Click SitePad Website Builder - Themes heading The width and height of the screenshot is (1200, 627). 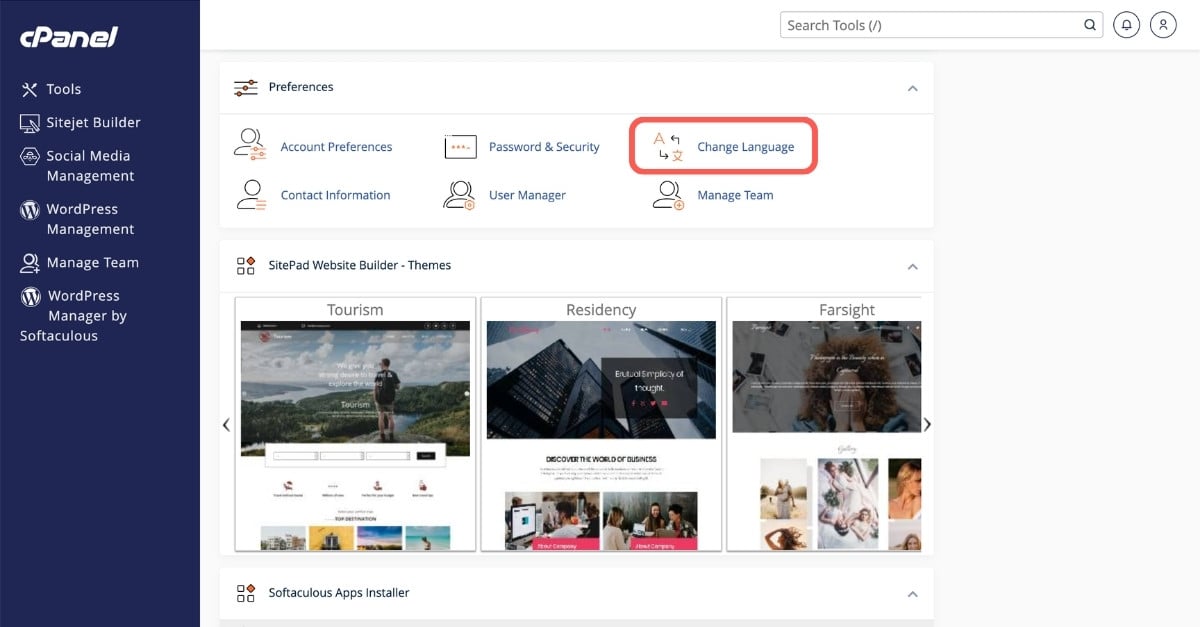(x=360, y=265)
